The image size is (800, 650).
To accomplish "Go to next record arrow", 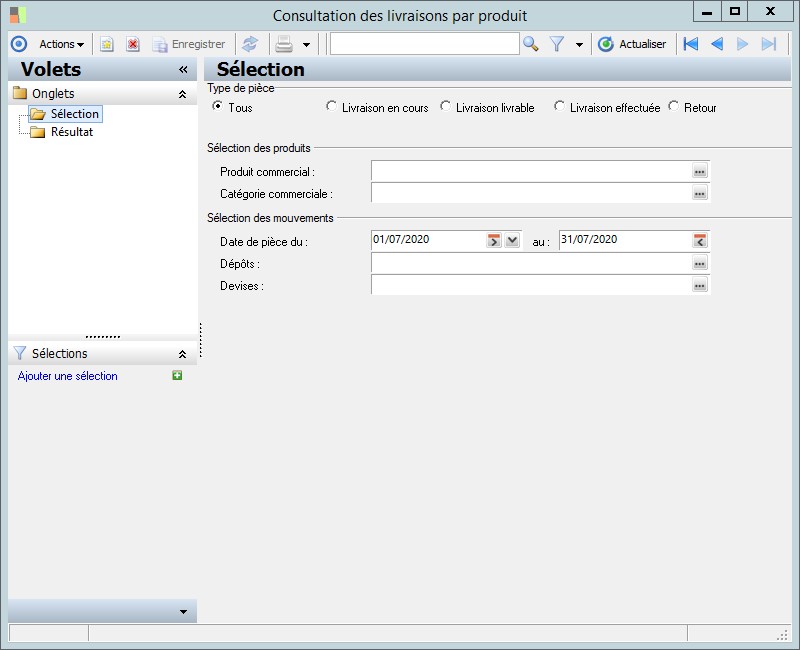I will 742,44.
